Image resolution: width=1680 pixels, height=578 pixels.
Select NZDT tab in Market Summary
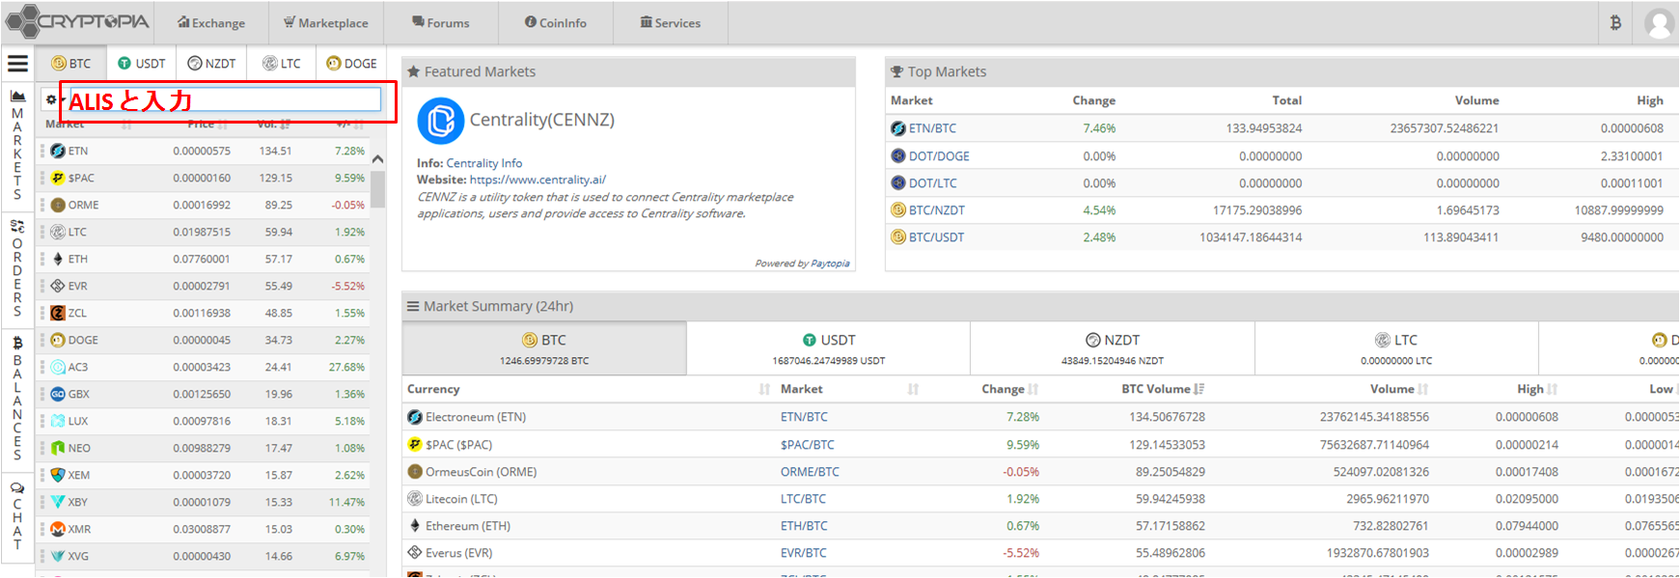pyautogui.click(x=1112, y=348)
